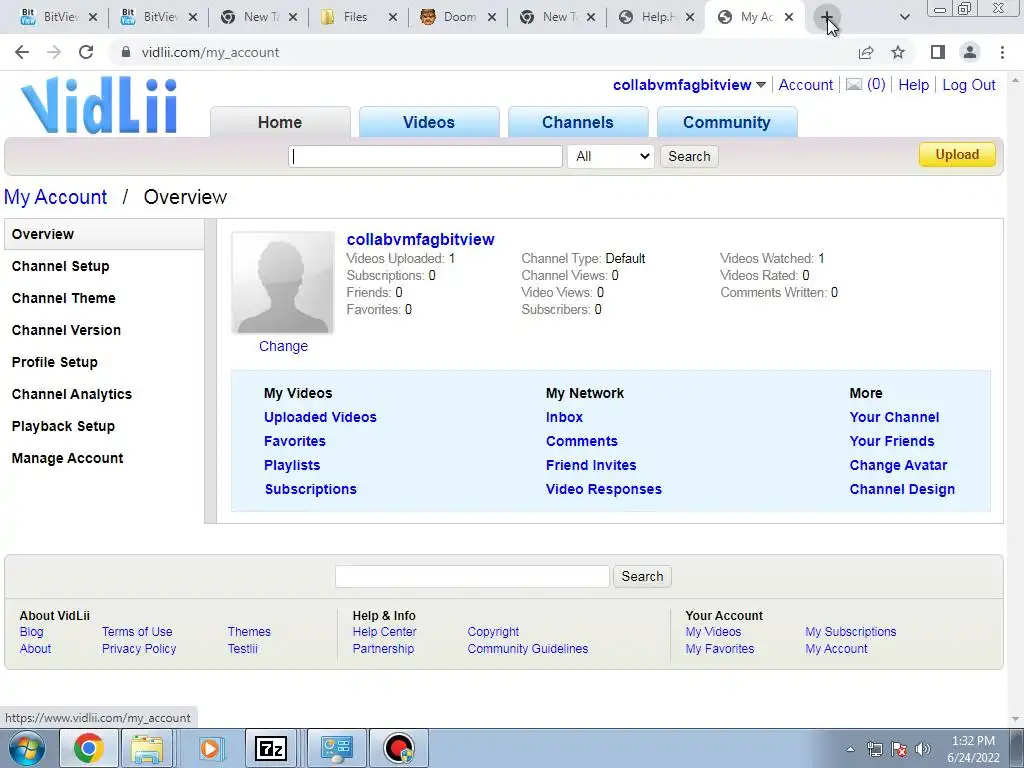Click Log Out link
1024x768 pixels.
click(x=968, y=85)
